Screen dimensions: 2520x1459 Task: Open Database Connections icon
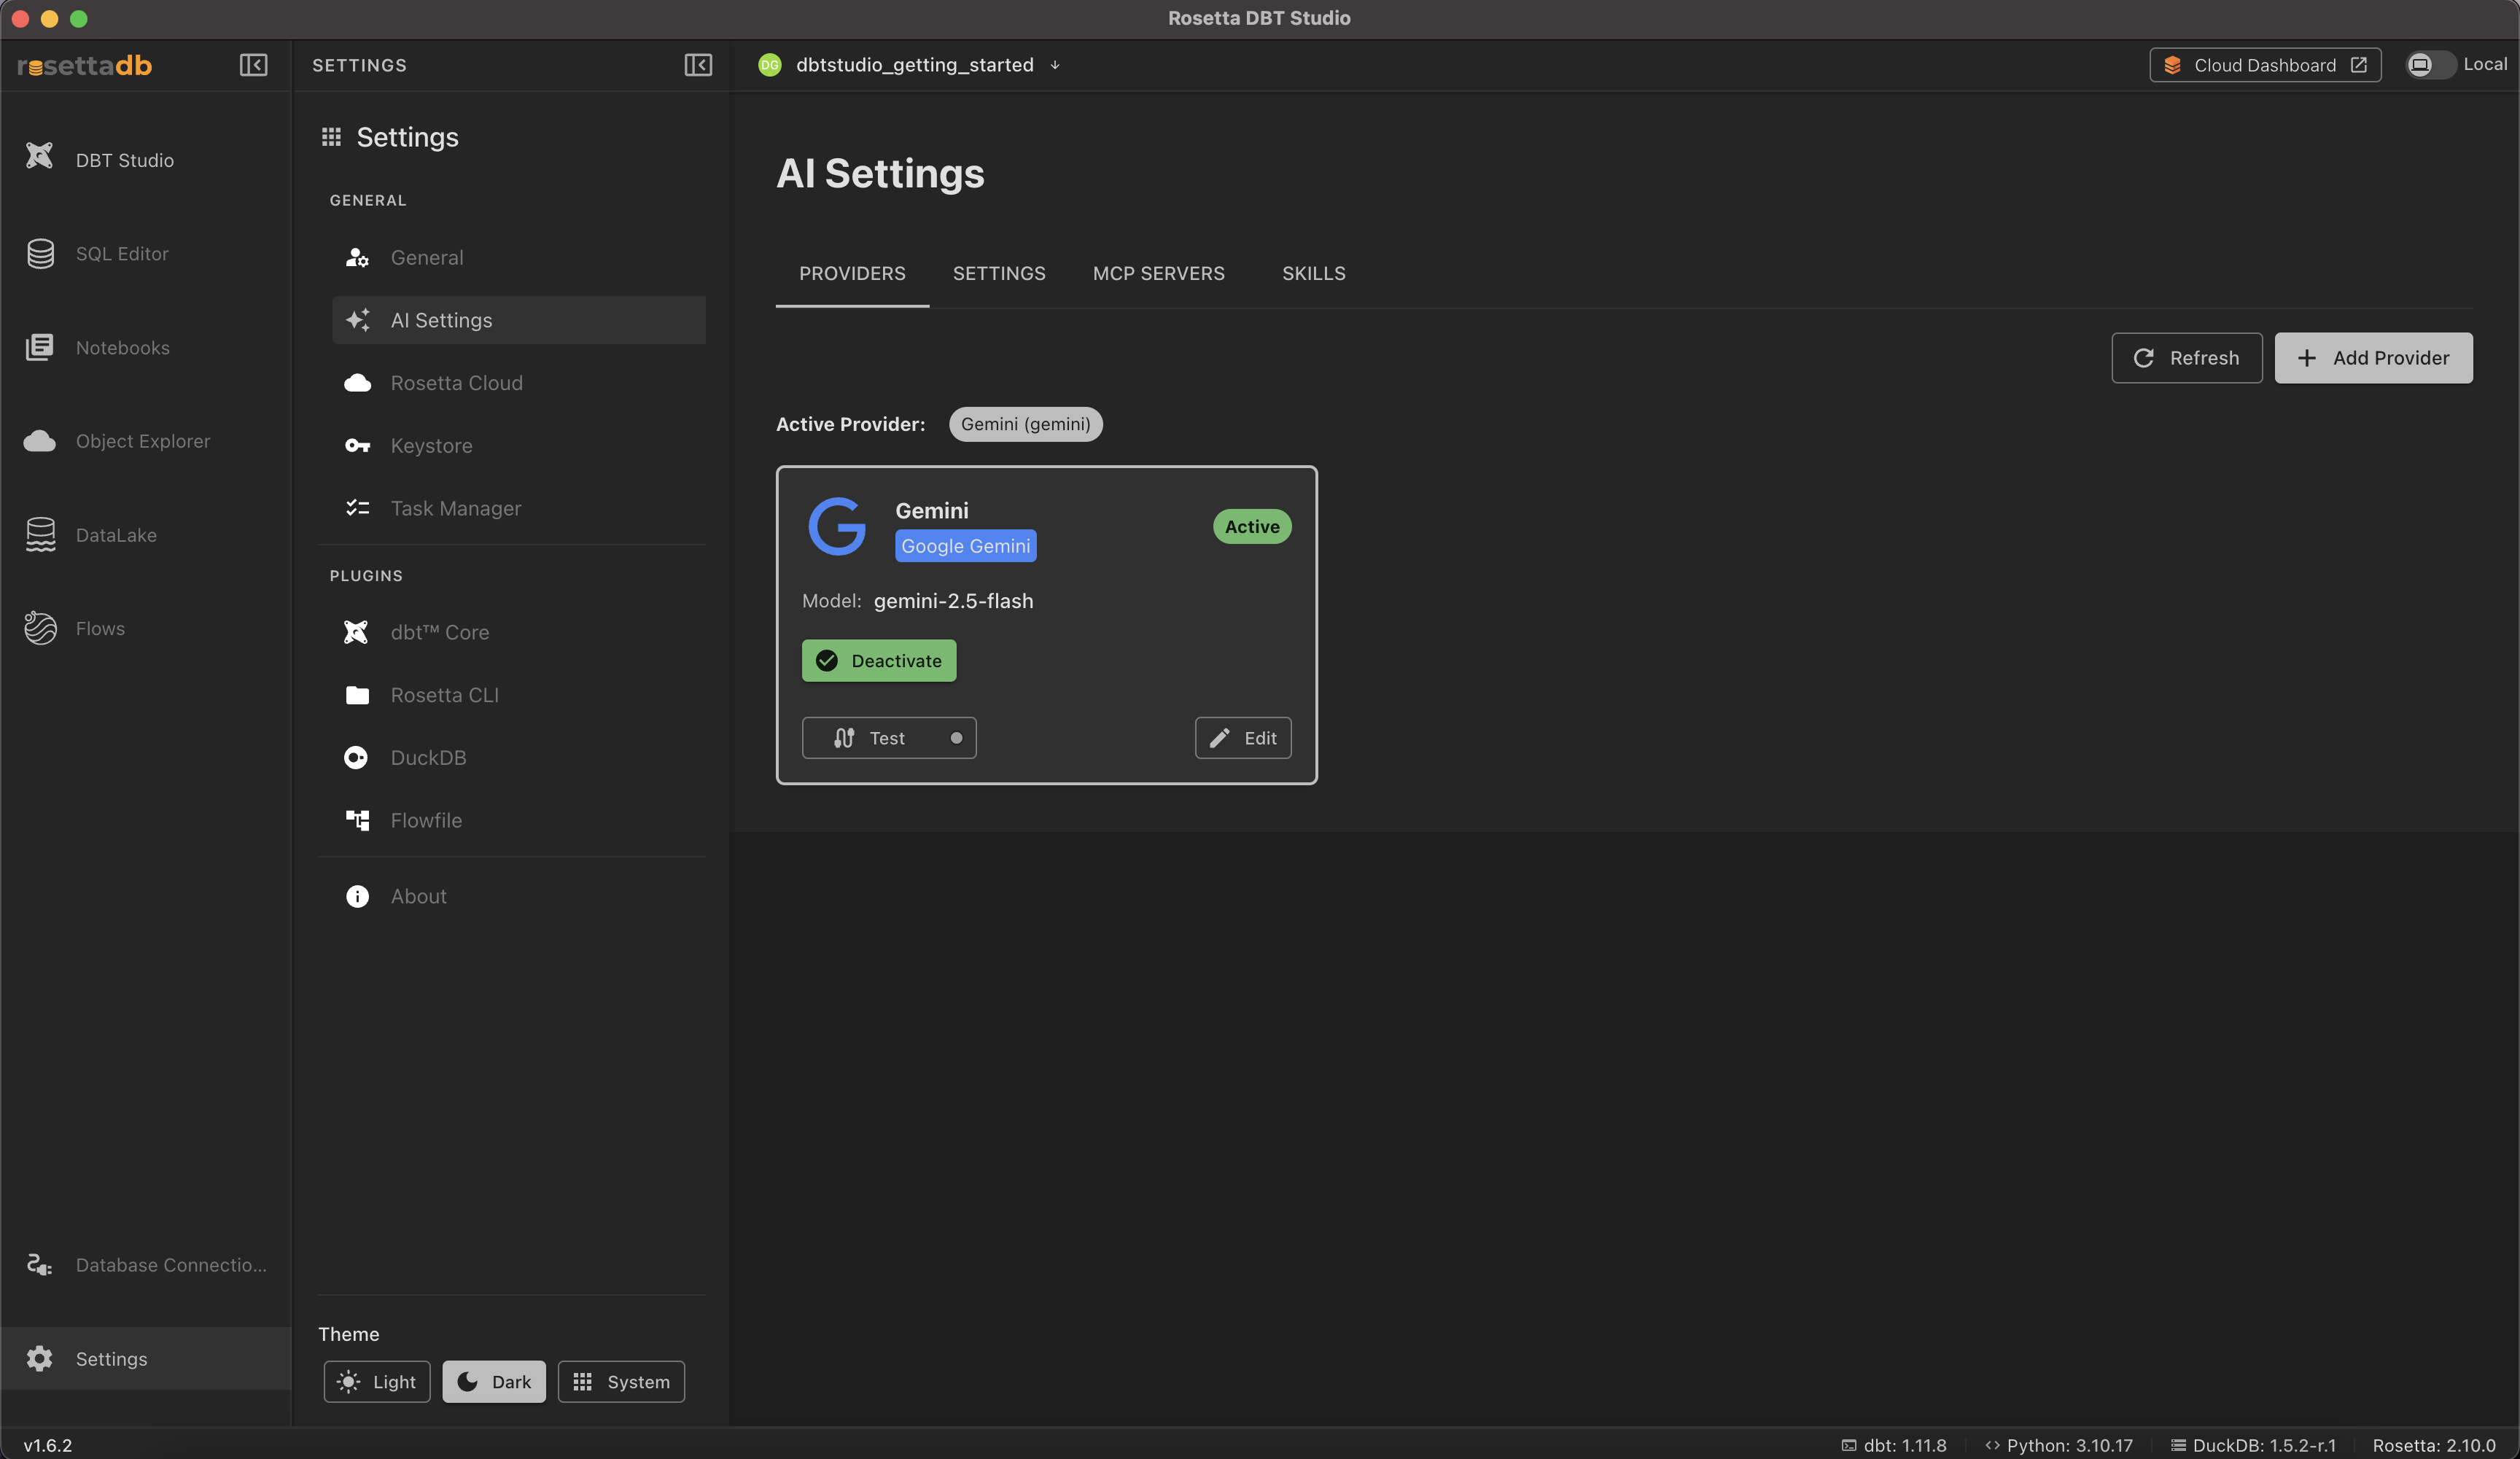(x=40, y=1264)
